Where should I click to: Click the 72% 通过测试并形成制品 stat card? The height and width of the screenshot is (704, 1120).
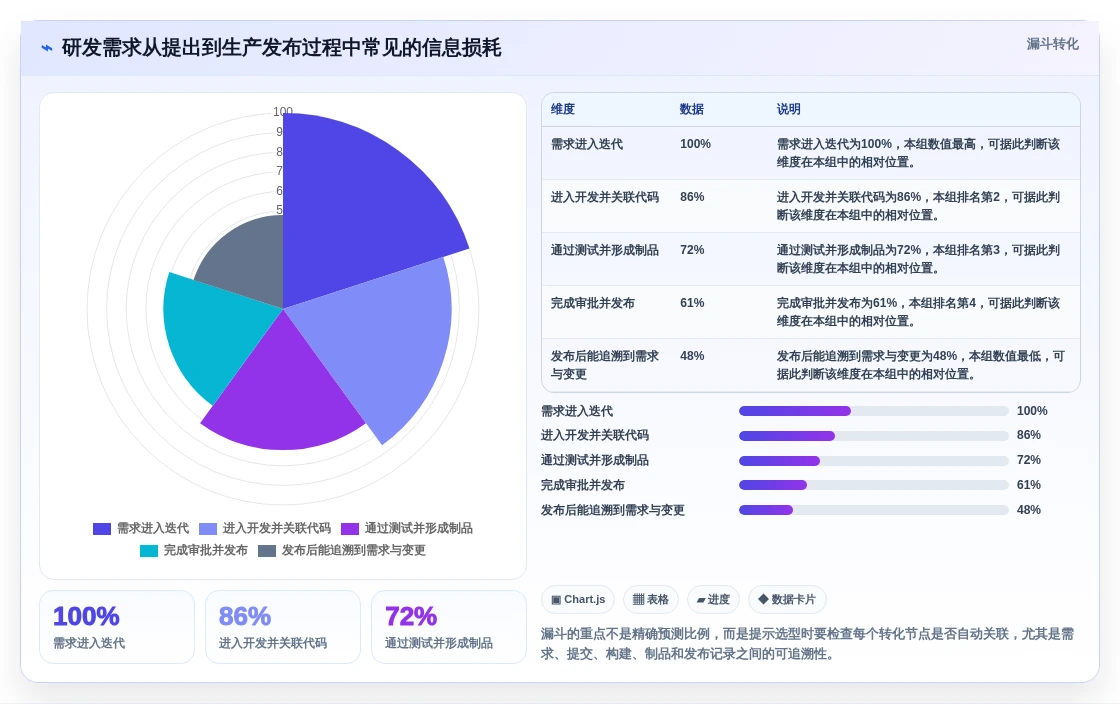tap(449, 627)
